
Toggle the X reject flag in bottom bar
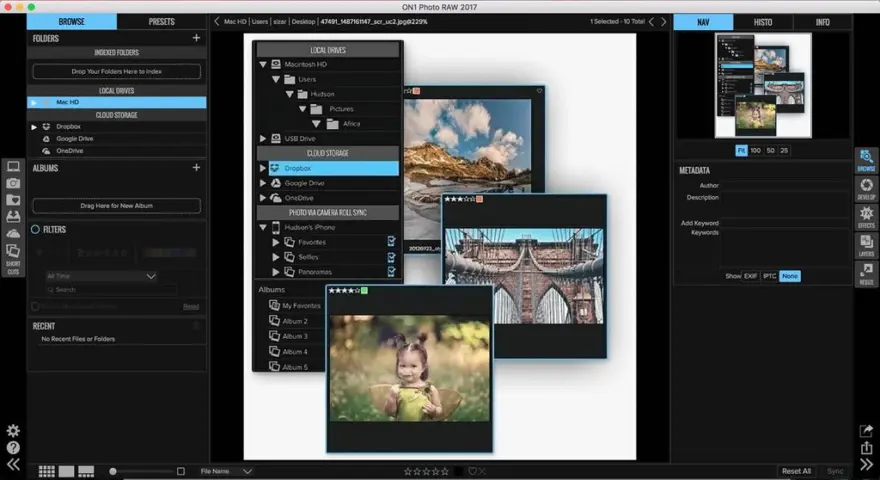482,472
